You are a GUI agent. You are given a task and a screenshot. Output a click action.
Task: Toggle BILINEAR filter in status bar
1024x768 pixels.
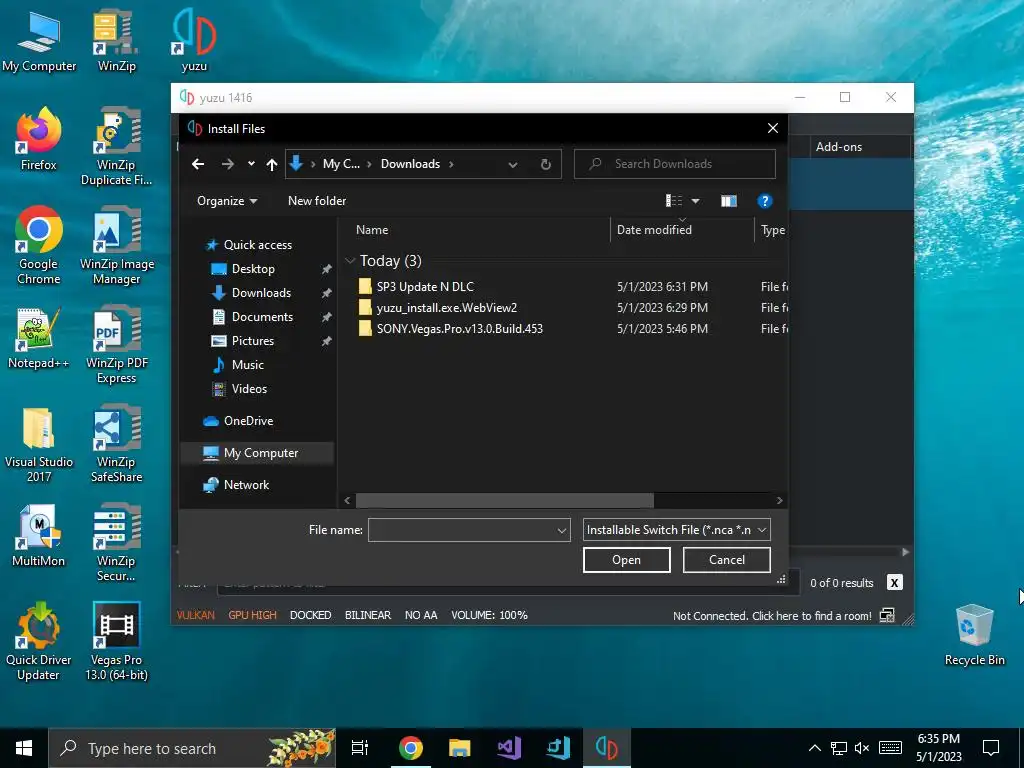point(368,615)
